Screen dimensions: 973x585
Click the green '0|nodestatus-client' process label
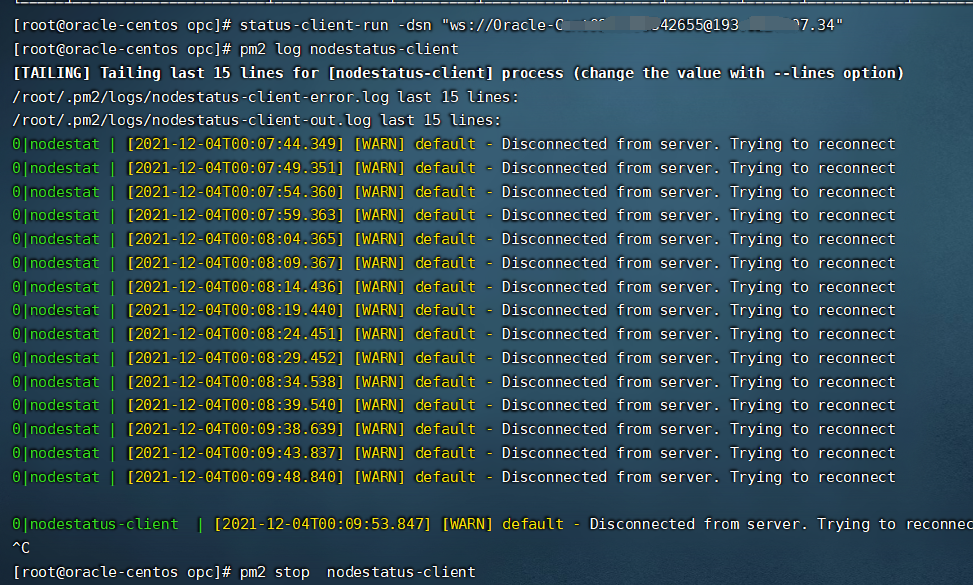[95, 524]
